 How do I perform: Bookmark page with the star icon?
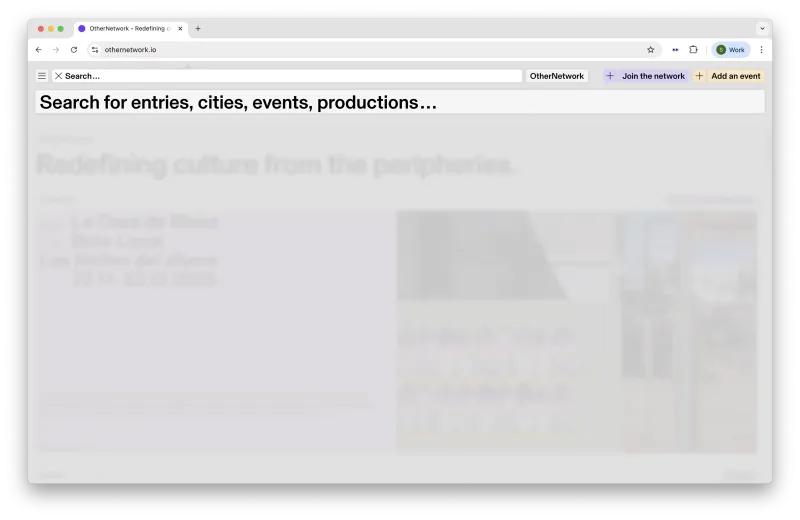tap(651, 49)
